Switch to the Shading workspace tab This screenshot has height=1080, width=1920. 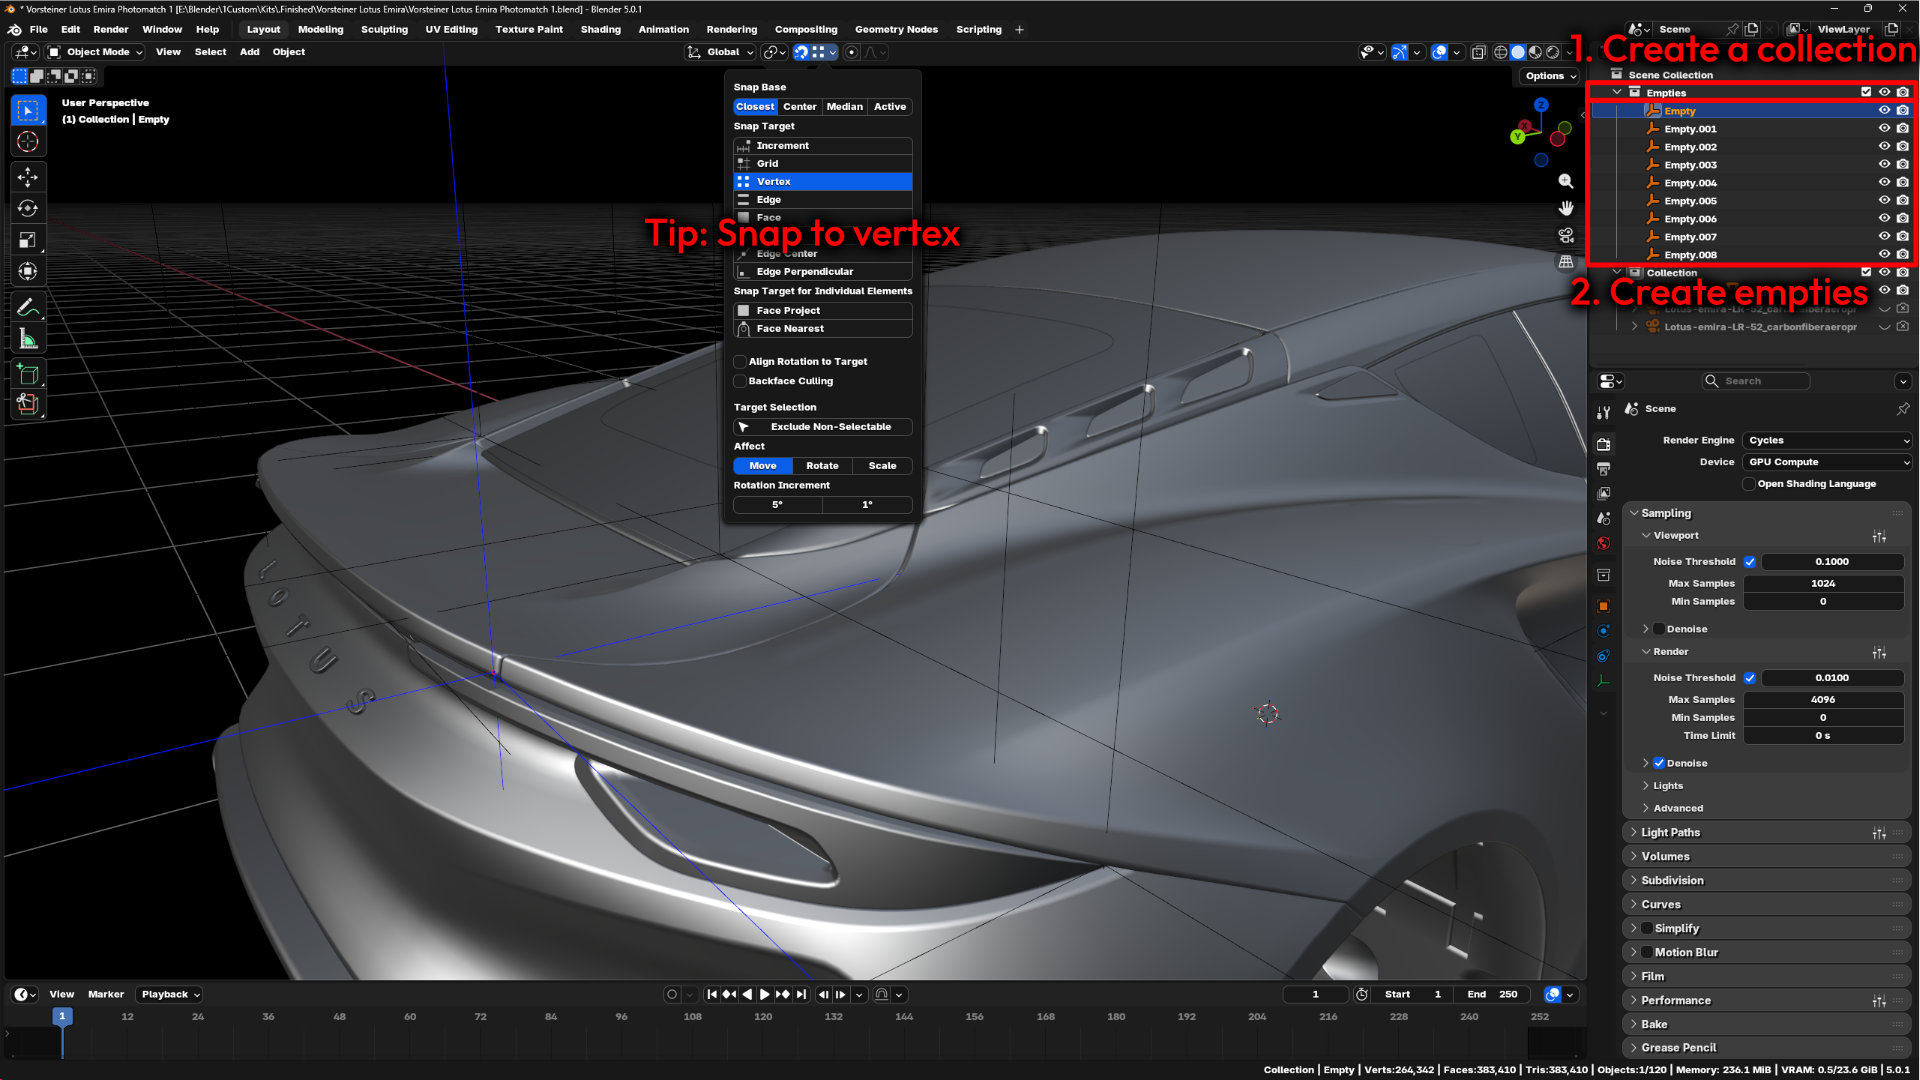[x=600, y=29]
